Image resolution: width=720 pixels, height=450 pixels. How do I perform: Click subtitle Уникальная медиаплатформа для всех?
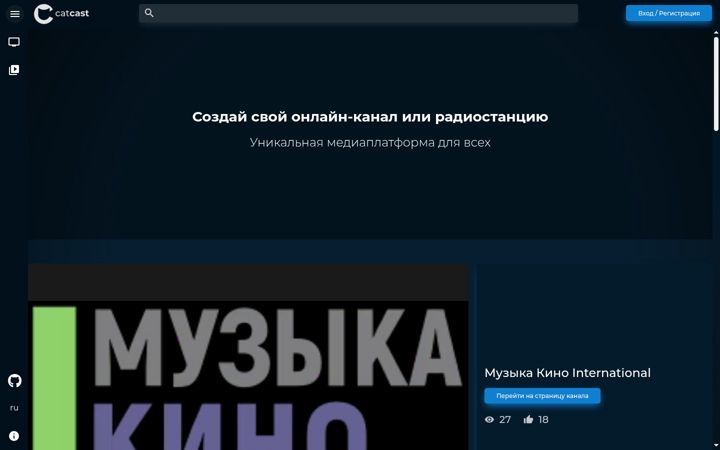pos(370,143)
